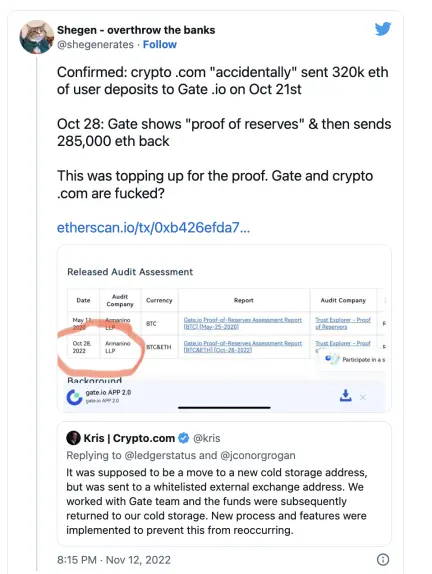Click the Participate in a survey popup
Image resolution: width=432 pixels, height=574 pixels.
pyautogui.click(x=354, y=359)
